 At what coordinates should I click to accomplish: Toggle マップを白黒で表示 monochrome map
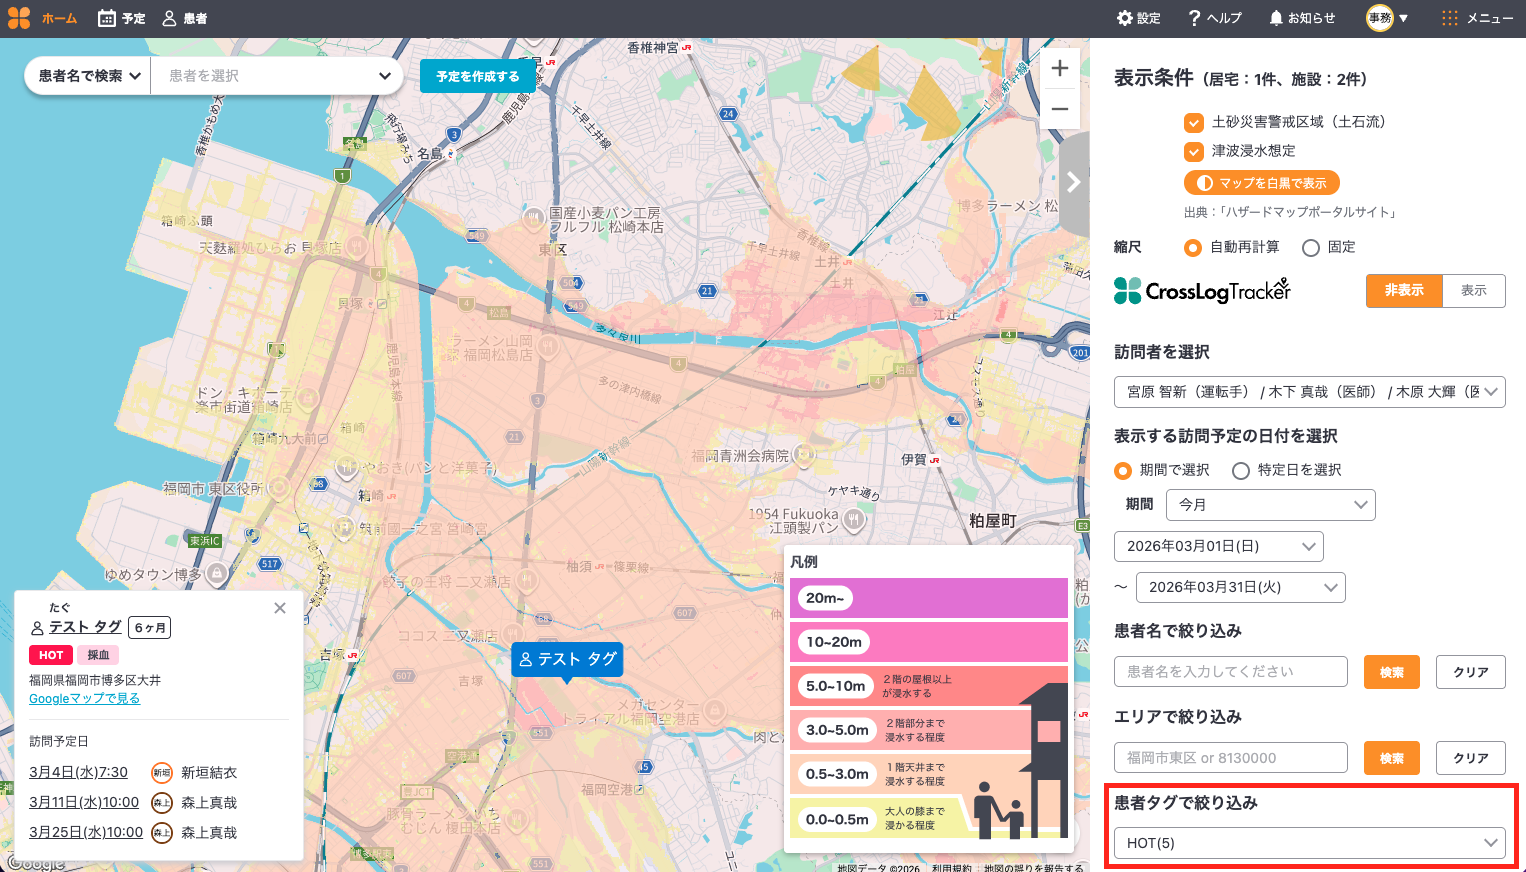pos(1262,183)
